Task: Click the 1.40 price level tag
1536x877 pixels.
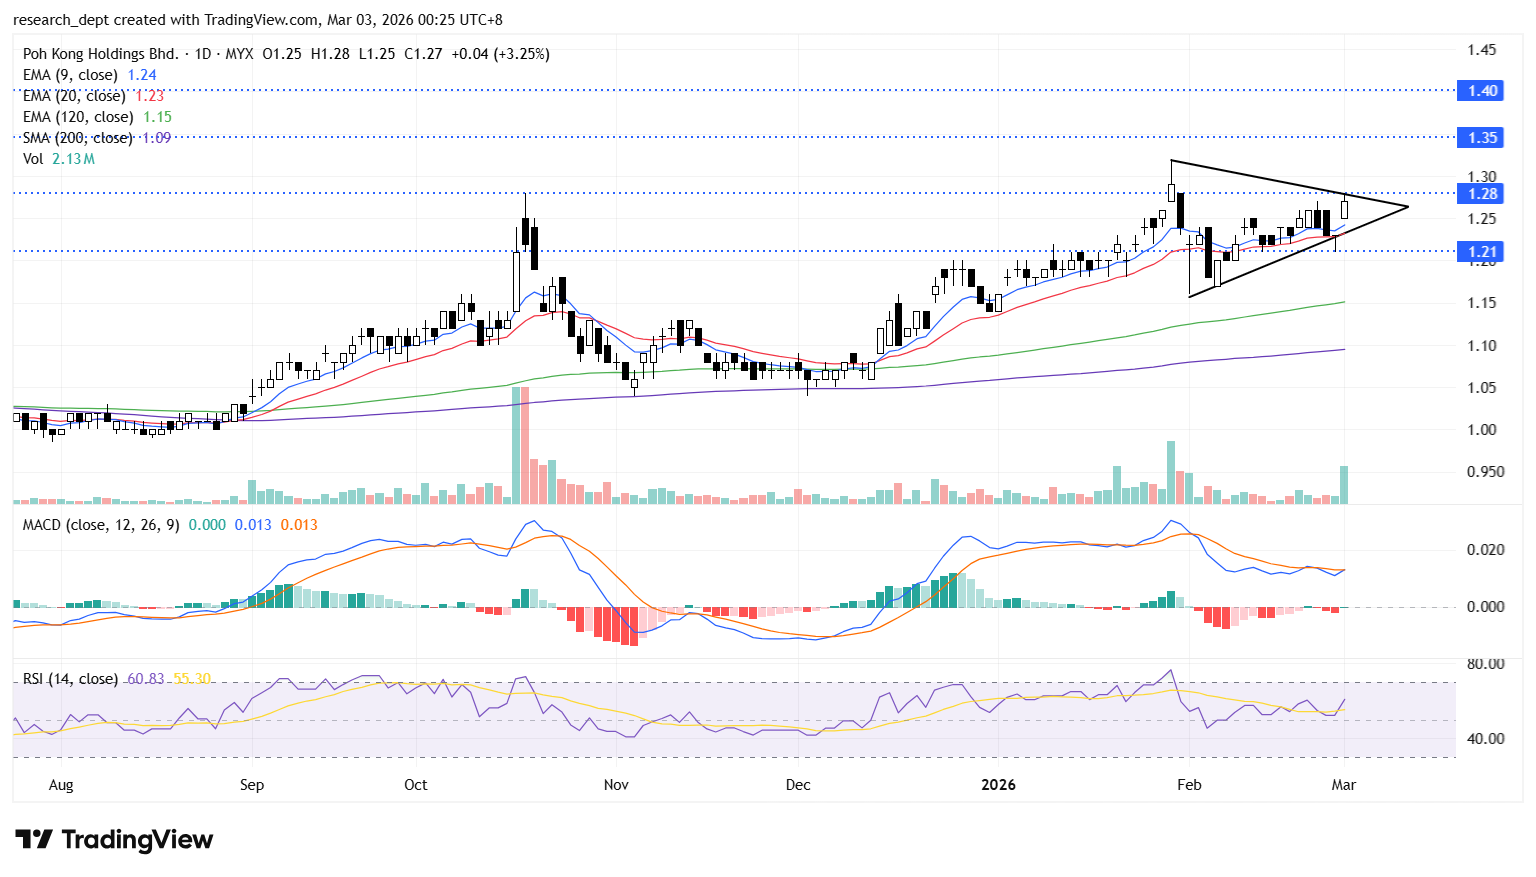Action: click(1481, 91)
